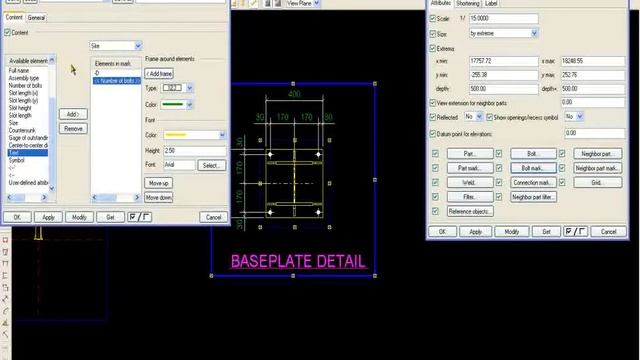The height and width of the screenshot is (360, 640).
Task: Click the yellow font color swatch
Action: click(176, 135)
